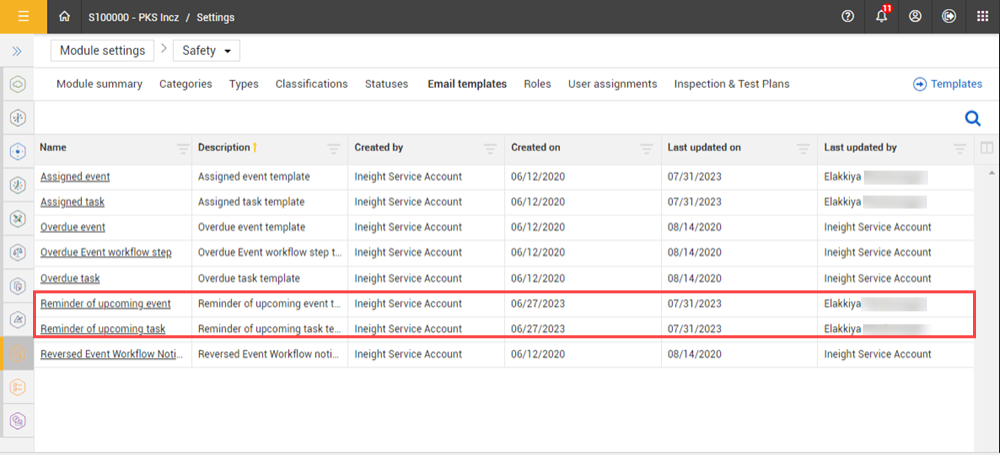This screenshot has width=1000, height=455.
Task: Open the help question mark icon
Action: pos(848,17)
